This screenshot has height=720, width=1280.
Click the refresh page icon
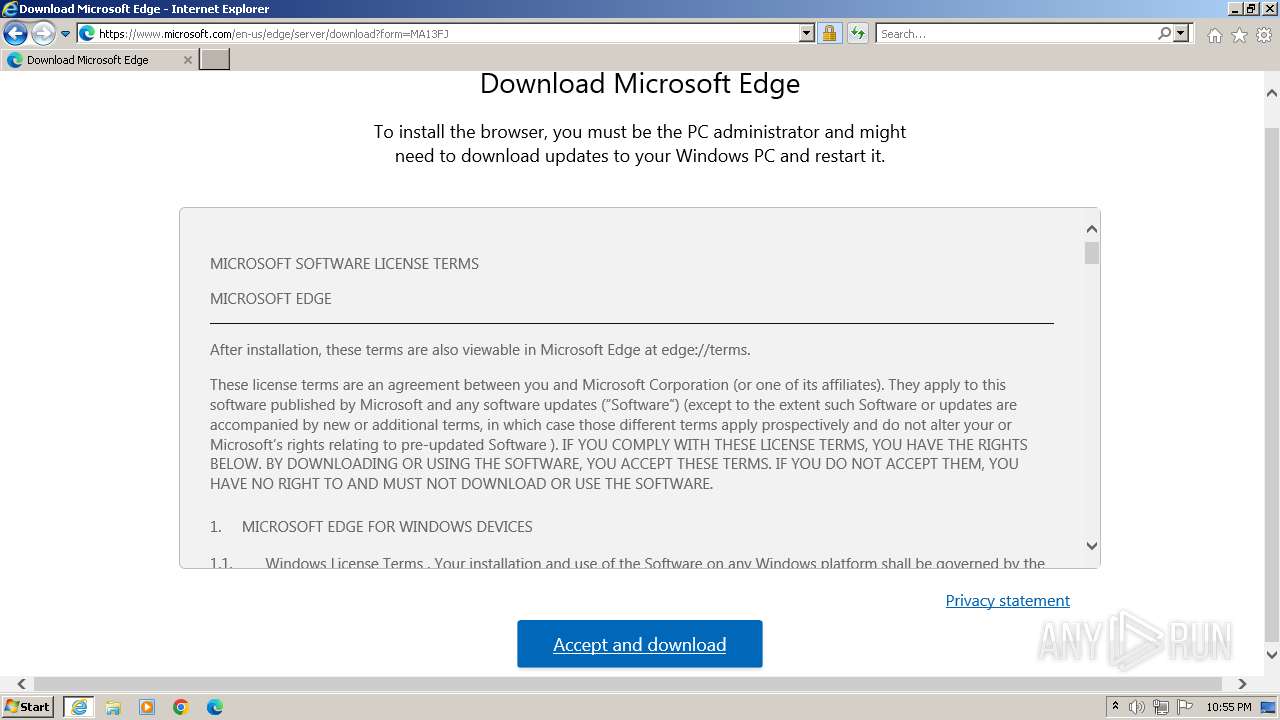pos(858,33)
